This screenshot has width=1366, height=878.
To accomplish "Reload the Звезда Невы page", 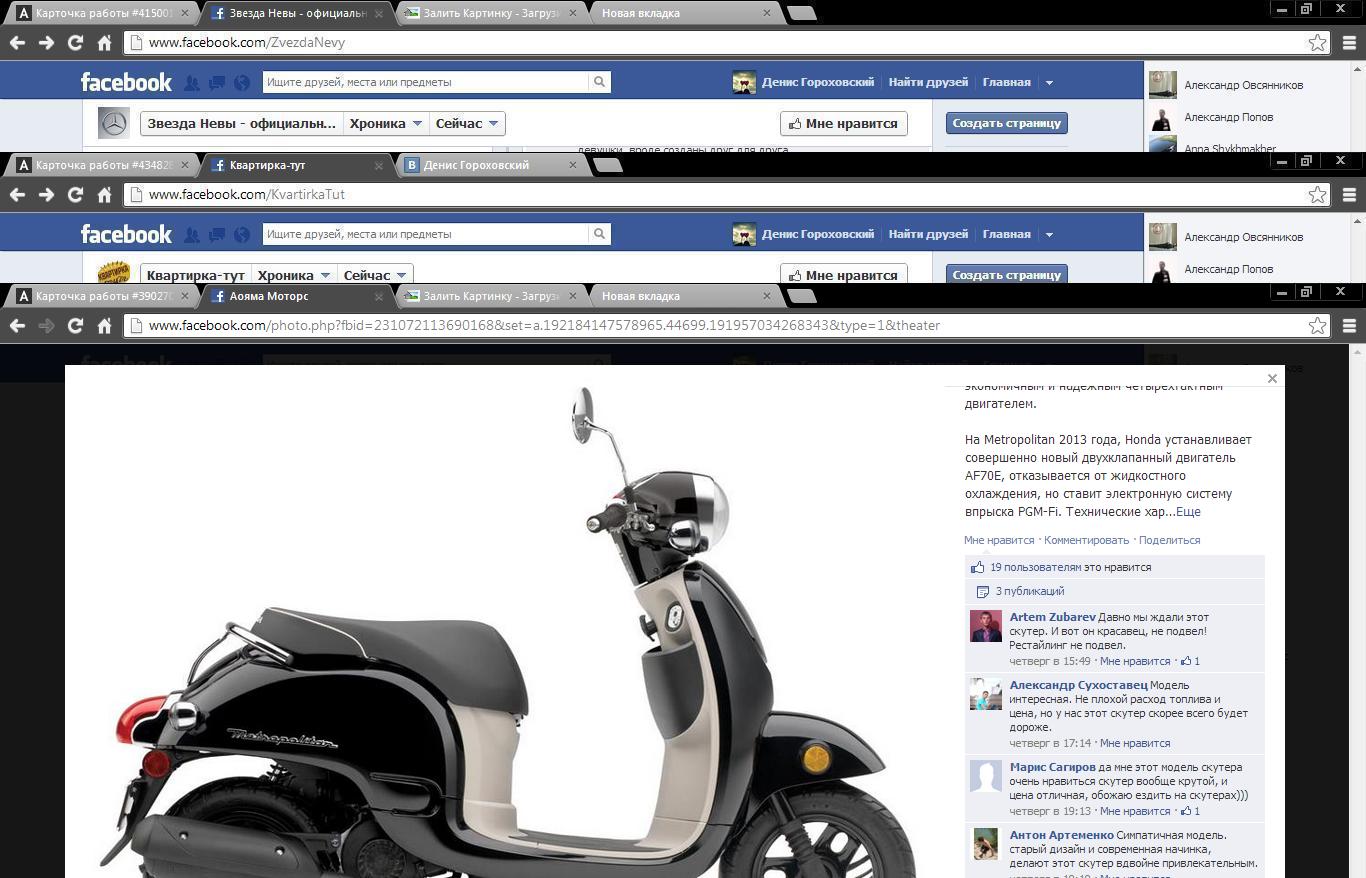I will [x=75, y=43].
